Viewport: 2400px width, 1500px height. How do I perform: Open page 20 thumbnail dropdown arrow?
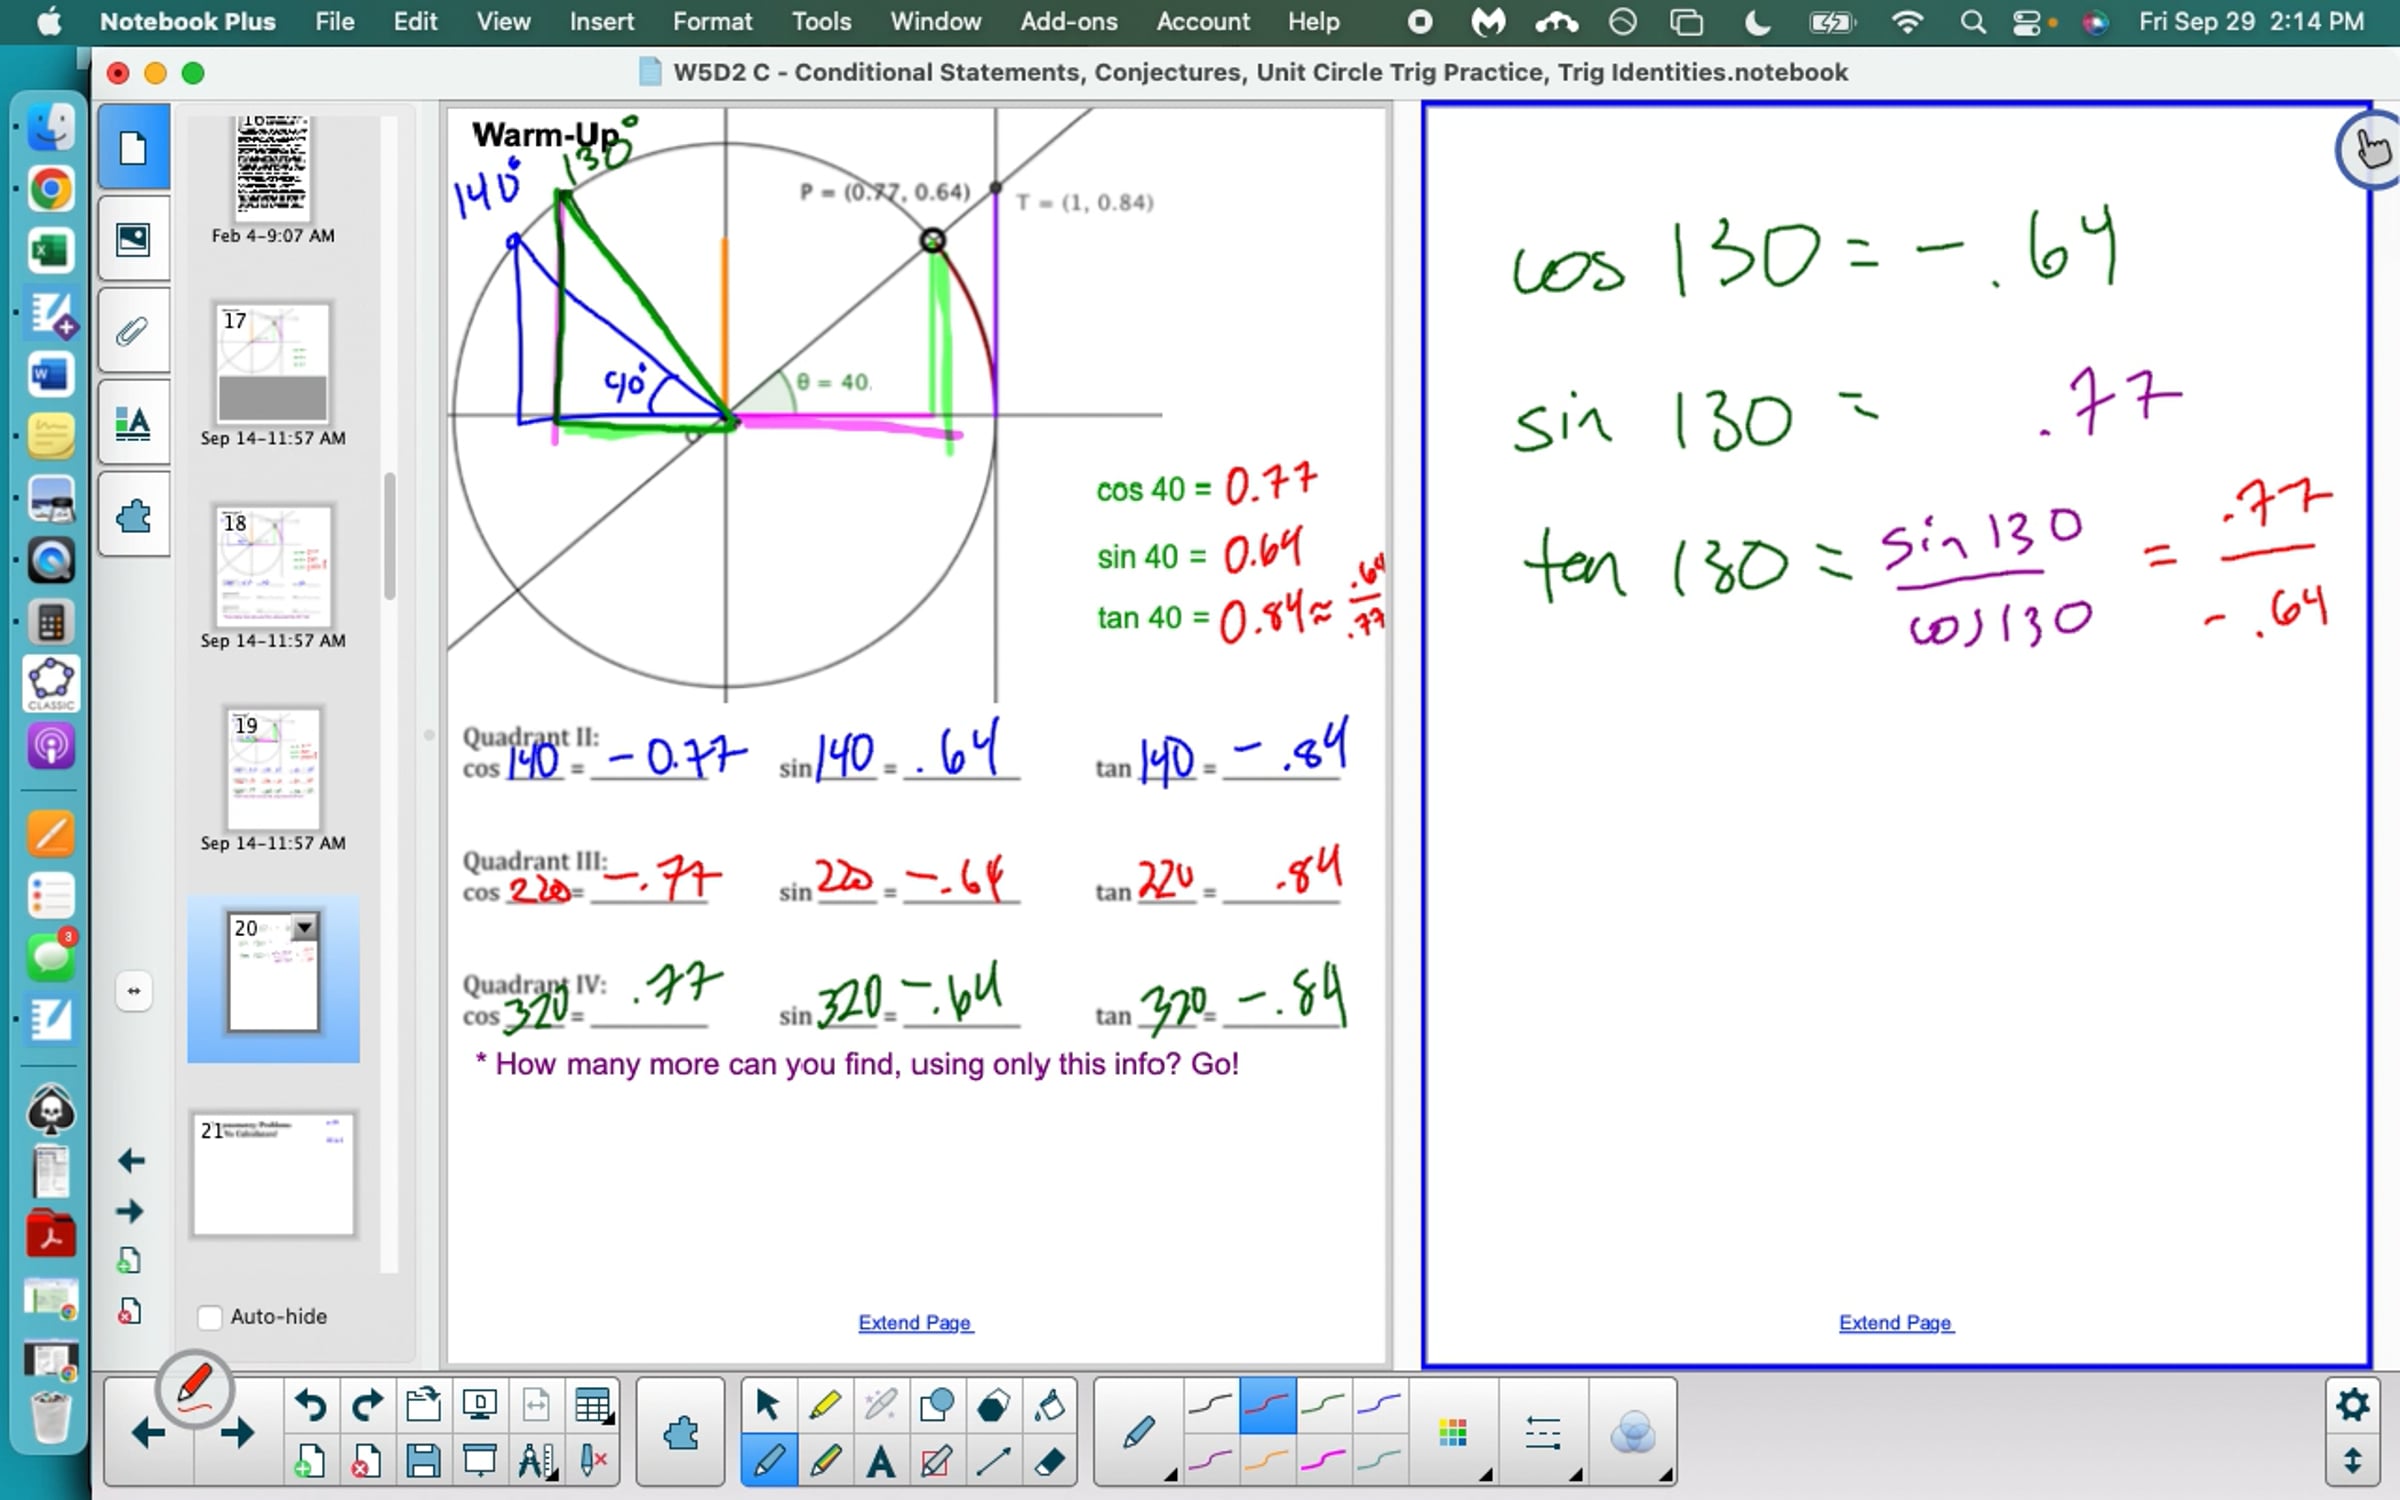(305, 927)
